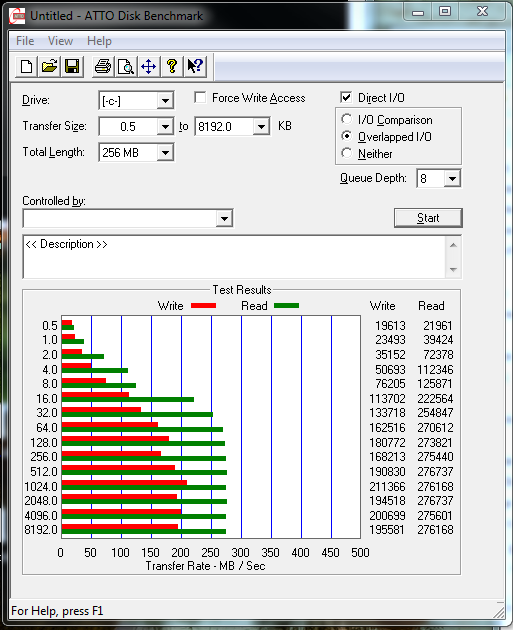
Task: Open the Transfer Size maximum 8192.0 dropdown
Action: point(261,127)
